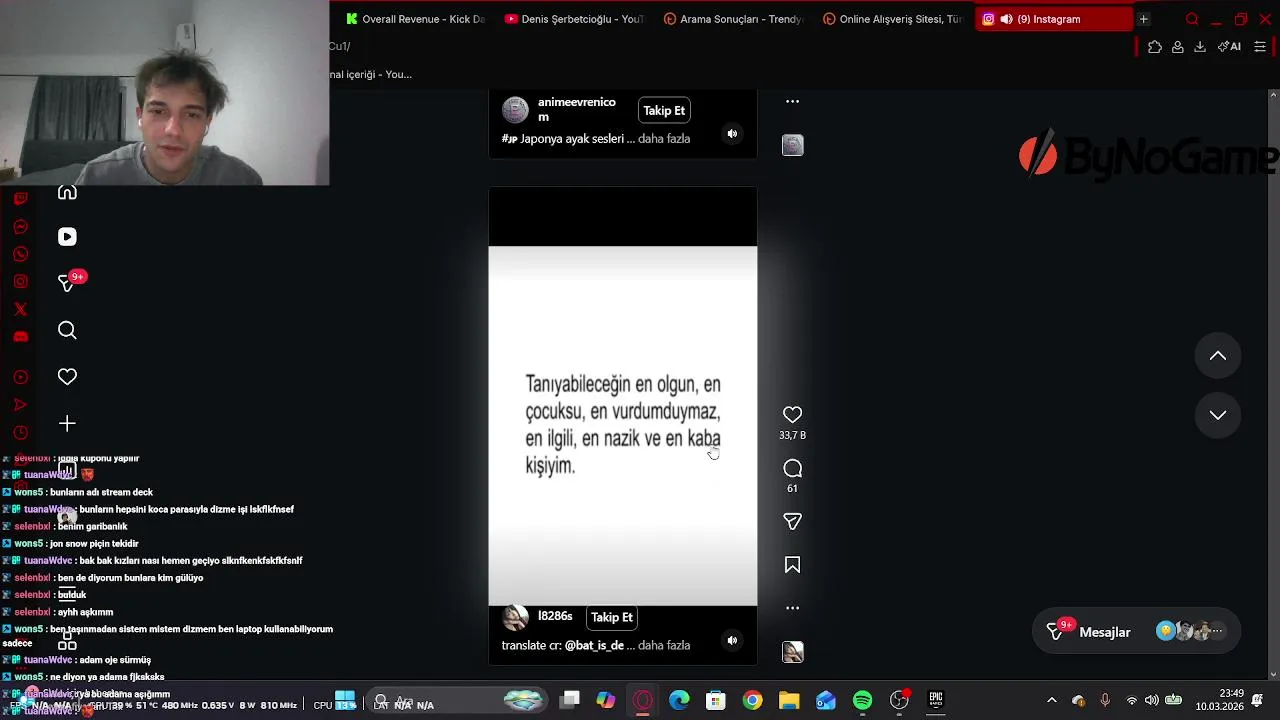Open l8286s profile picture

[515, 618]
